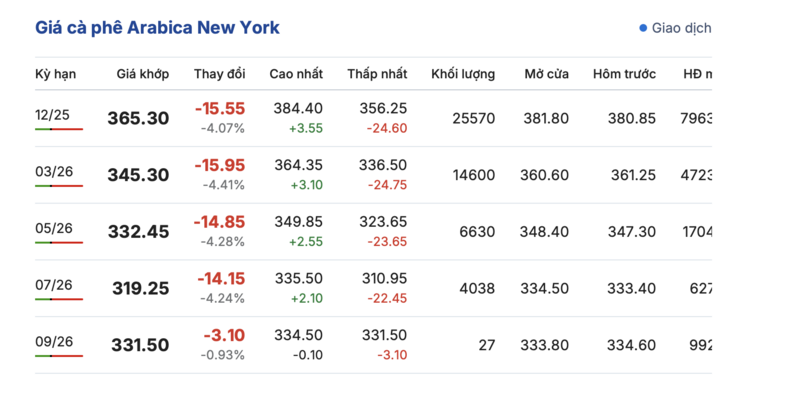800x393 pixels.
Task: Select the 05/26 contract term
Action: (54, 228)
